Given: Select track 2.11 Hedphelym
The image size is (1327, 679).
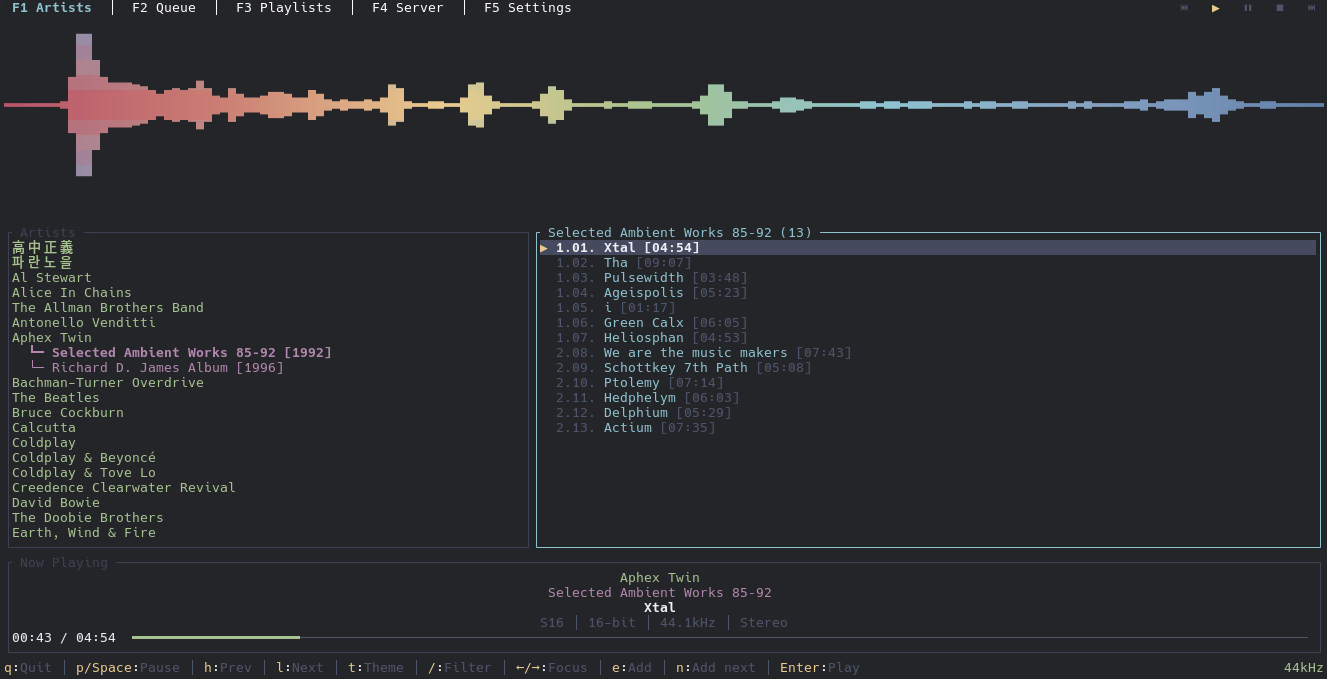Looking at the screenshot, I should tap(648, 398).
